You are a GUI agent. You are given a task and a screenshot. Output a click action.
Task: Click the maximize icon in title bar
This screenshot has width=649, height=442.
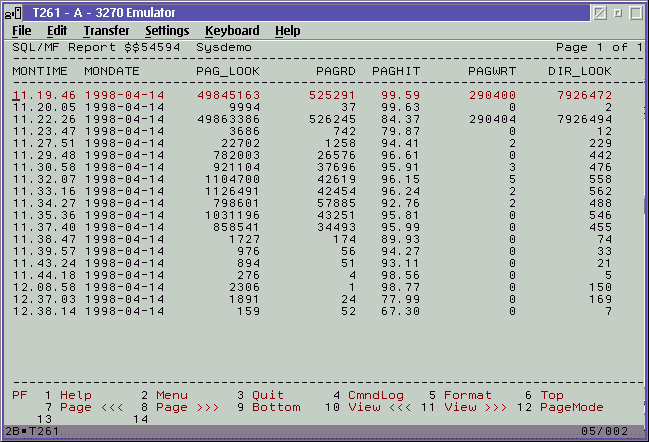pos(636,13)
